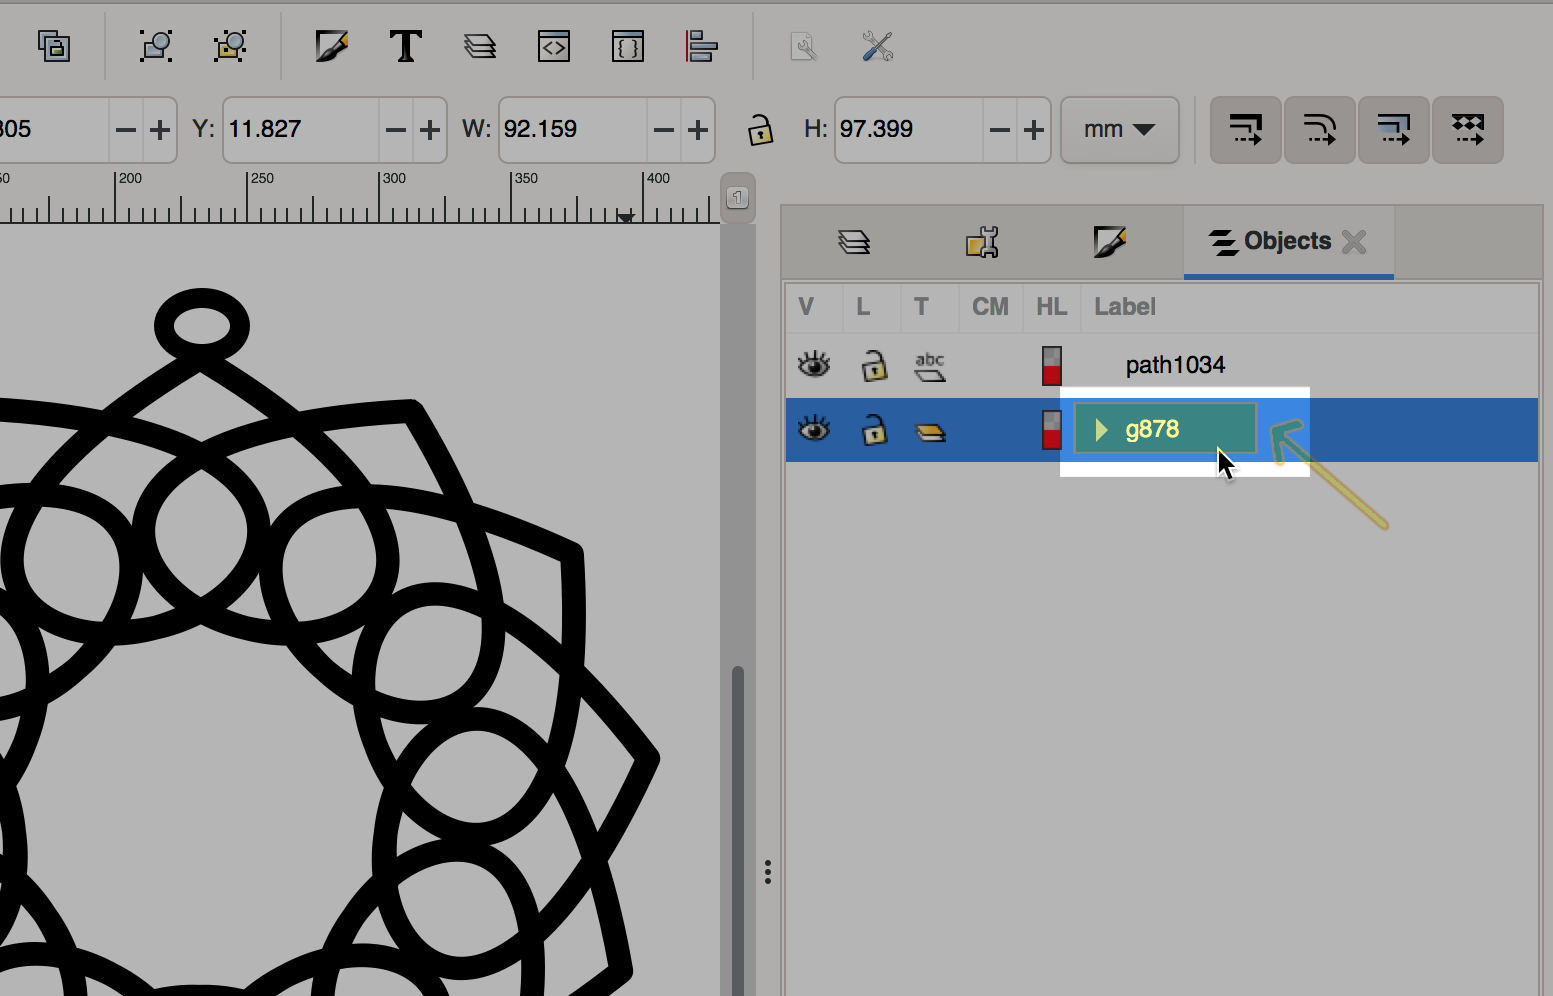The image size is (1553, 996).
Task: Expand the g878 group
Action: (x=1101, y=430)
